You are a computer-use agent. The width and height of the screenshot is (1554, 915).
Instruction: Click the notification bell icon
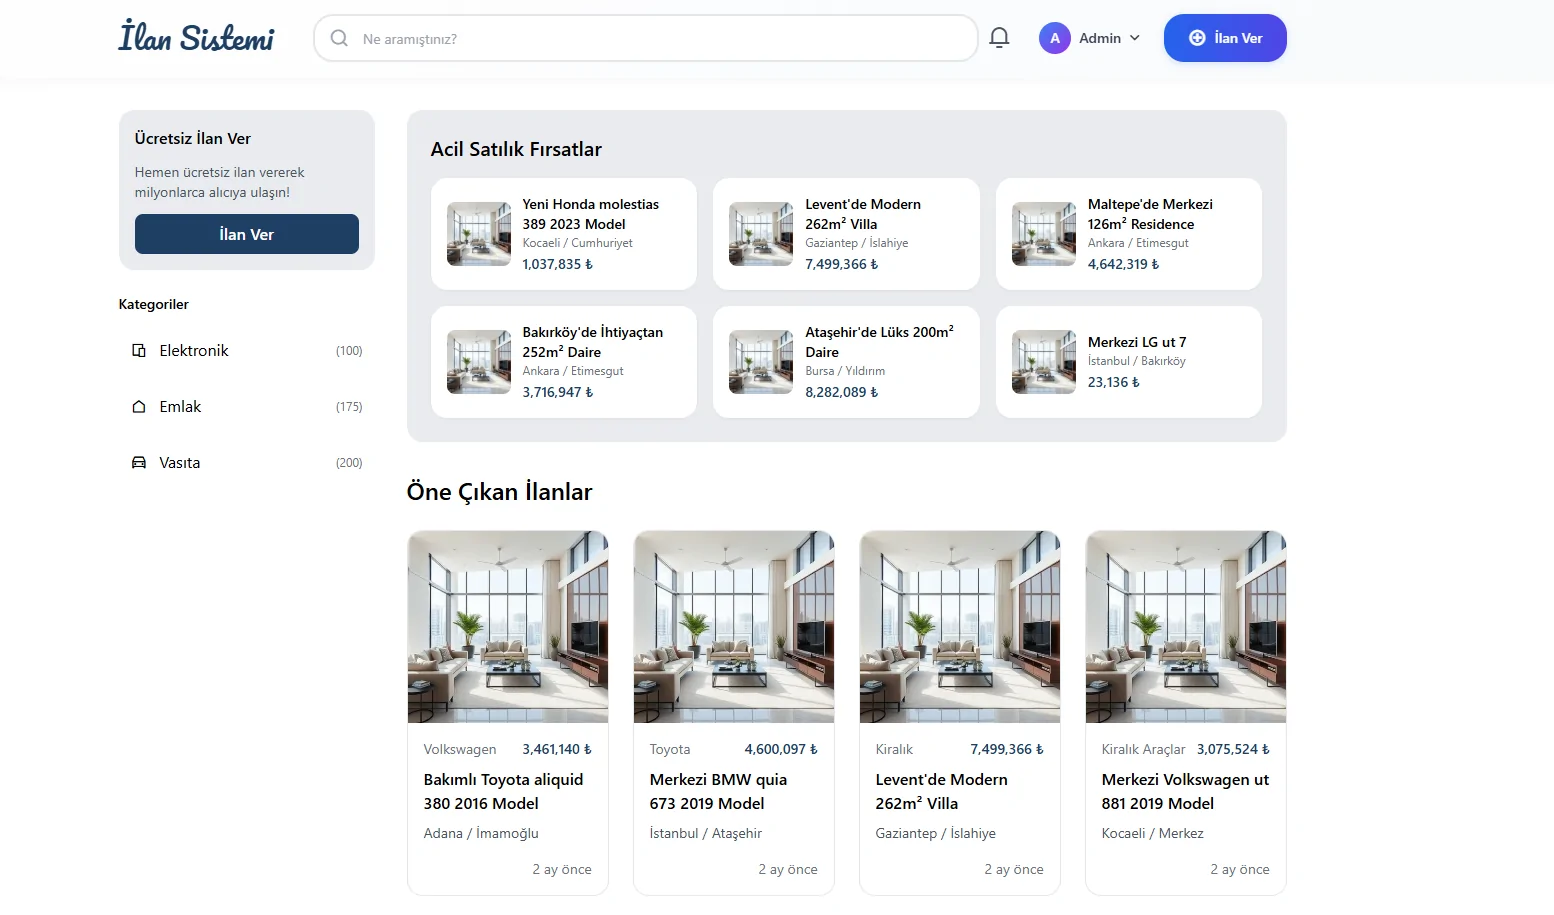pos(999,38)
